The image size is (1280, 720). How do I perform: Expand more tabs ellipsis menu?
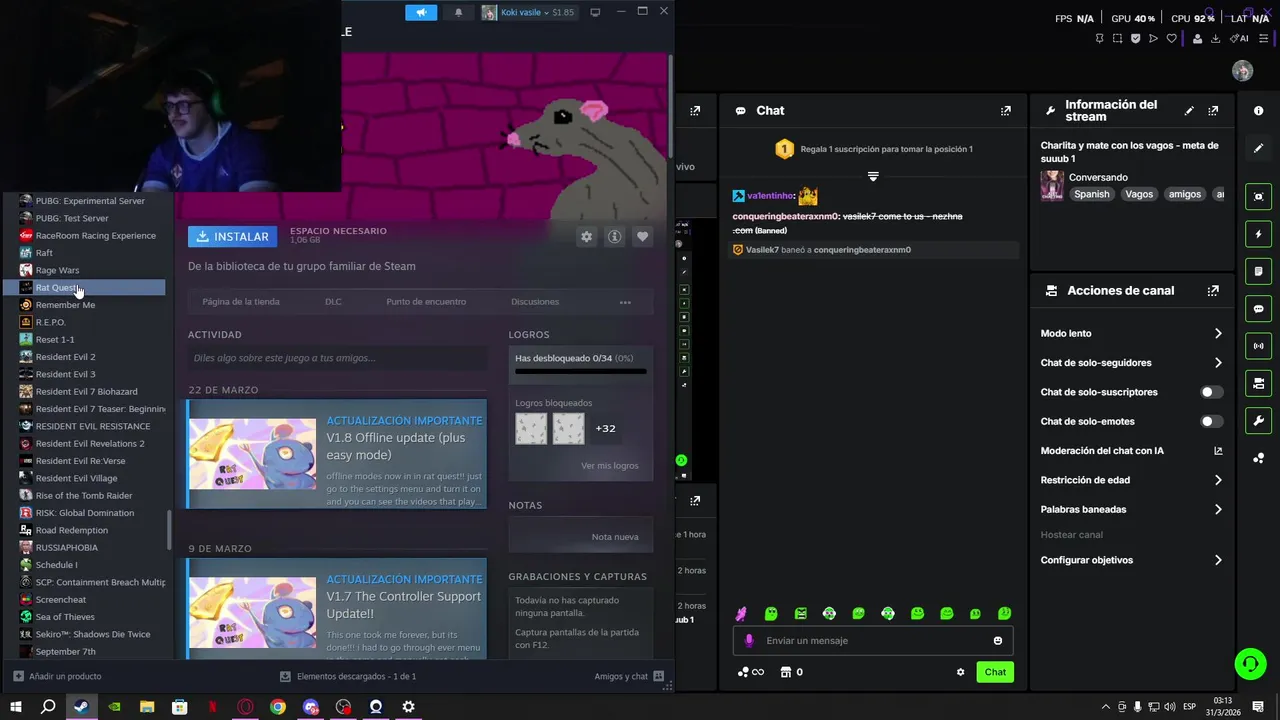(x=625, y=302)
